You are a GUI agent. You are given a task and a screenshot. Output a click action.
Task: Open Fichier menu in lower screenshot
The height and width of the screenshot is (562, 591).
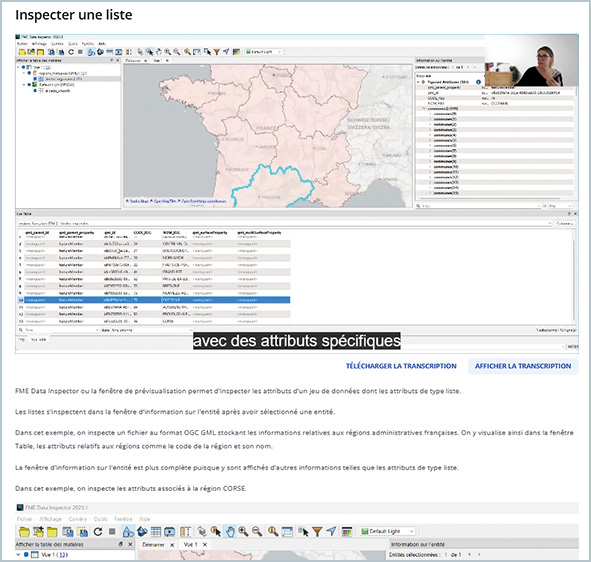[24, 519]
